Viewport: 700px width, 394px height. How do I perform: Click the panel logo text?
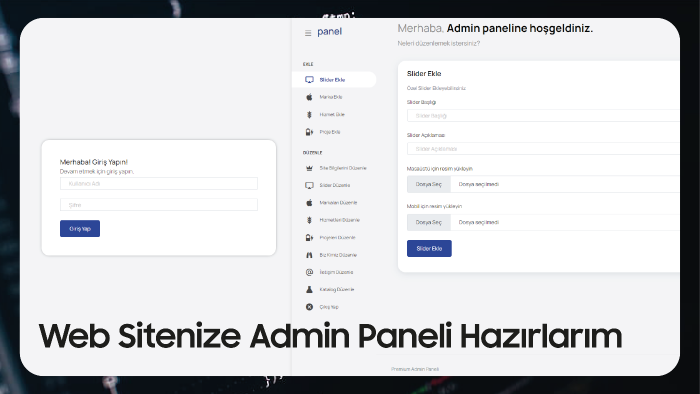pyautogui.click(x=329, y=32)
